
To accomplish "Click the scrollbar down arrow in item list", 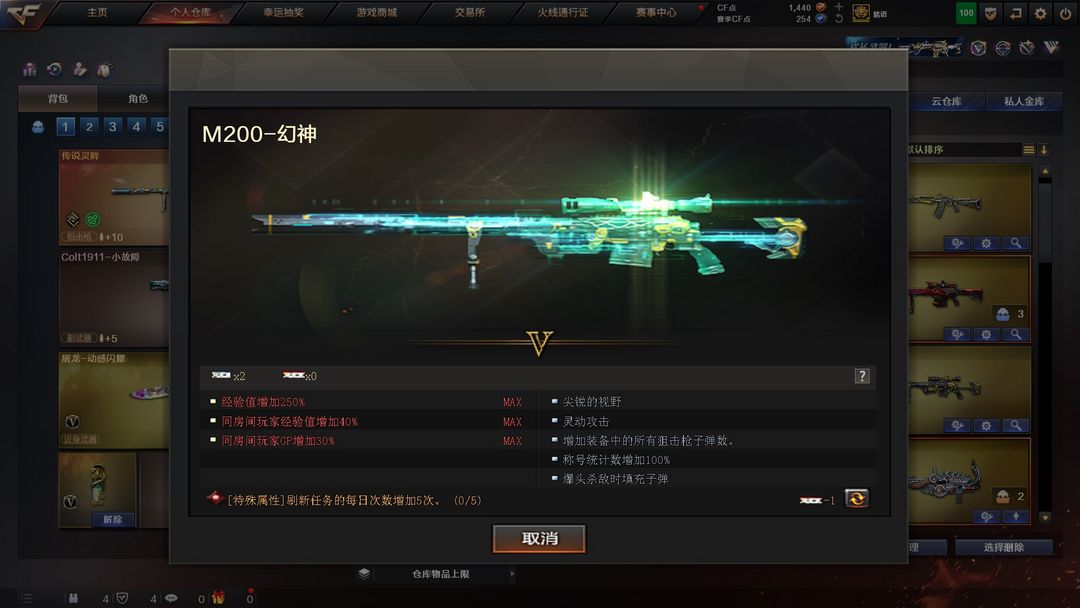I will click(x=1045, y=517).
